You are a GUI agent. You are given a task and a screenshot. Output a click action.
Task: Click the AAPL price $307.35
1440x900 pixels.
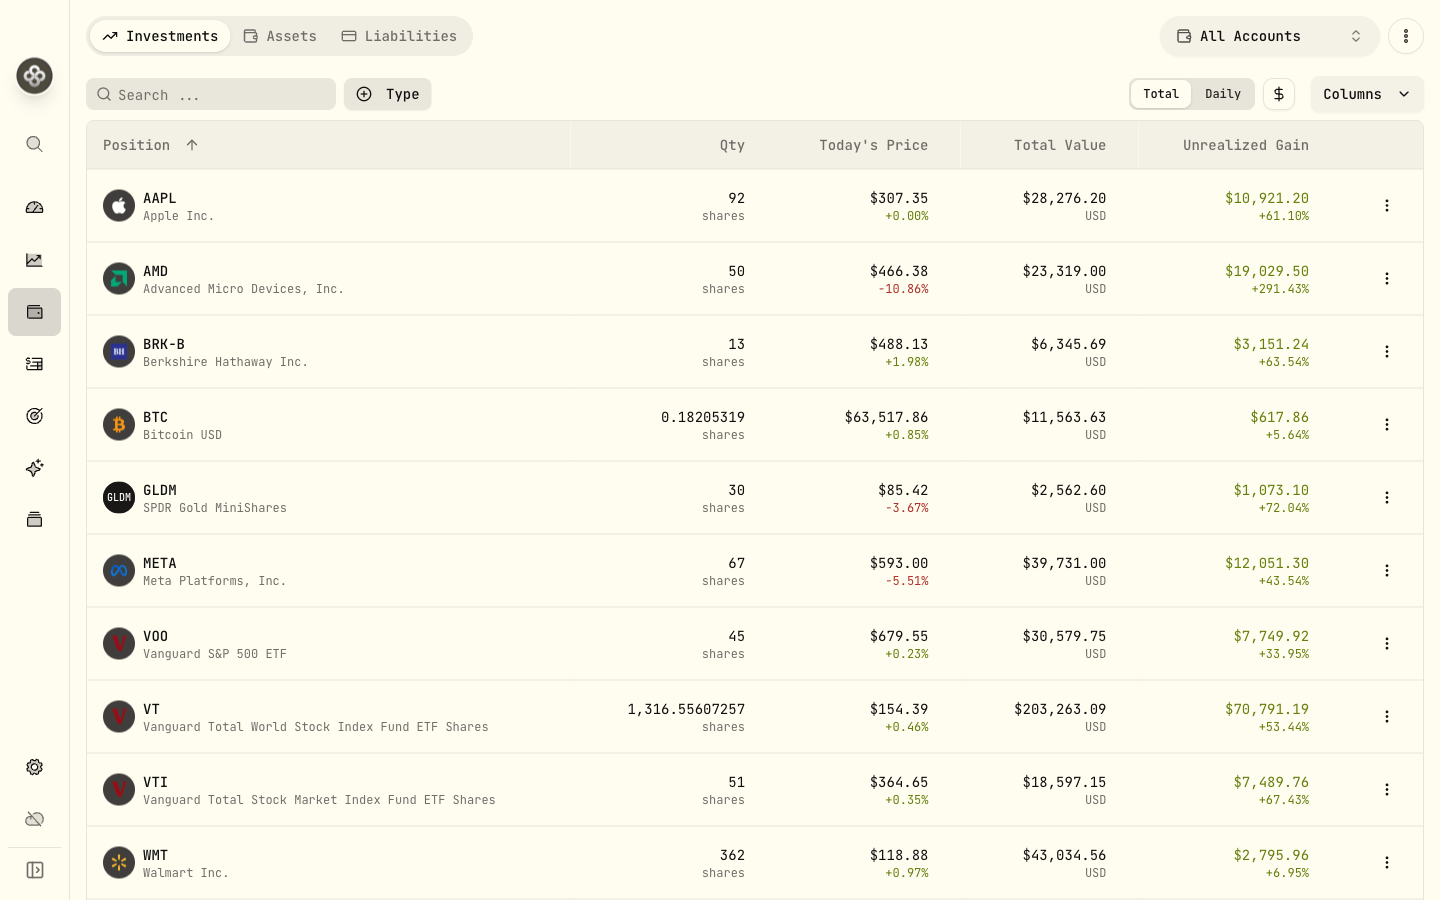click(x=899, y=198)
